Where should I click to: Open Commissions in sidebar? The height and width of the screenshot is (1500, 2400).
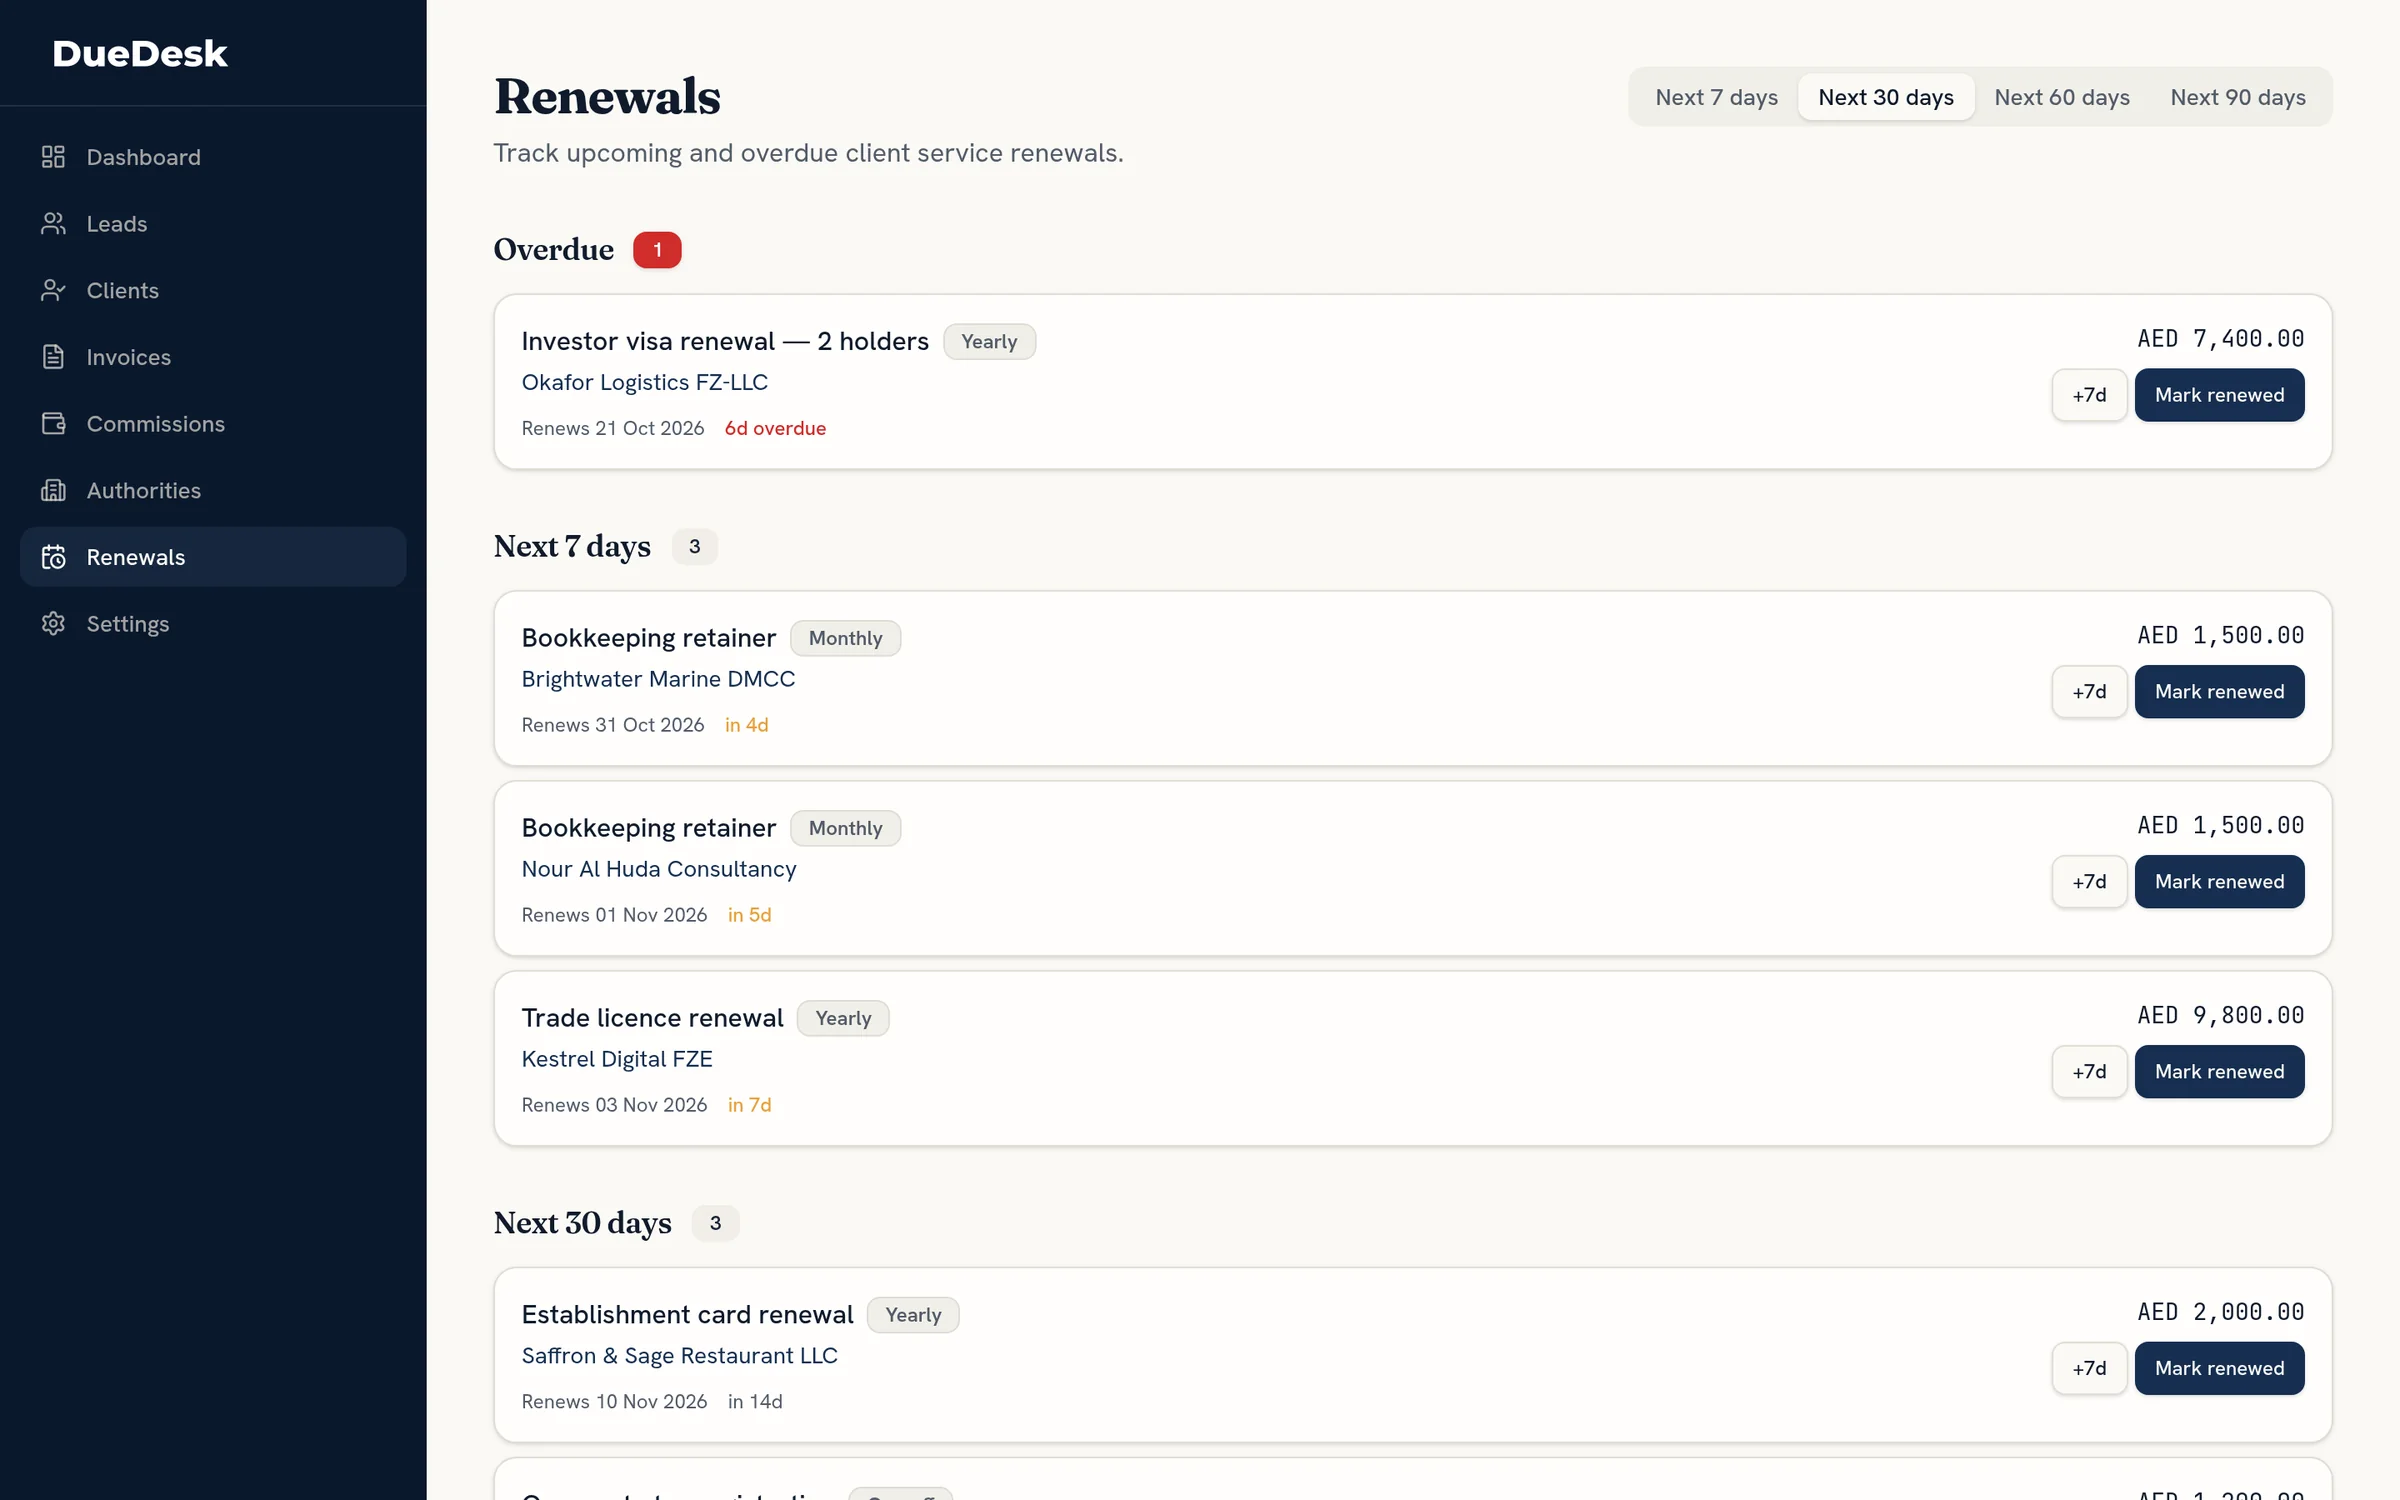(213, 423)
